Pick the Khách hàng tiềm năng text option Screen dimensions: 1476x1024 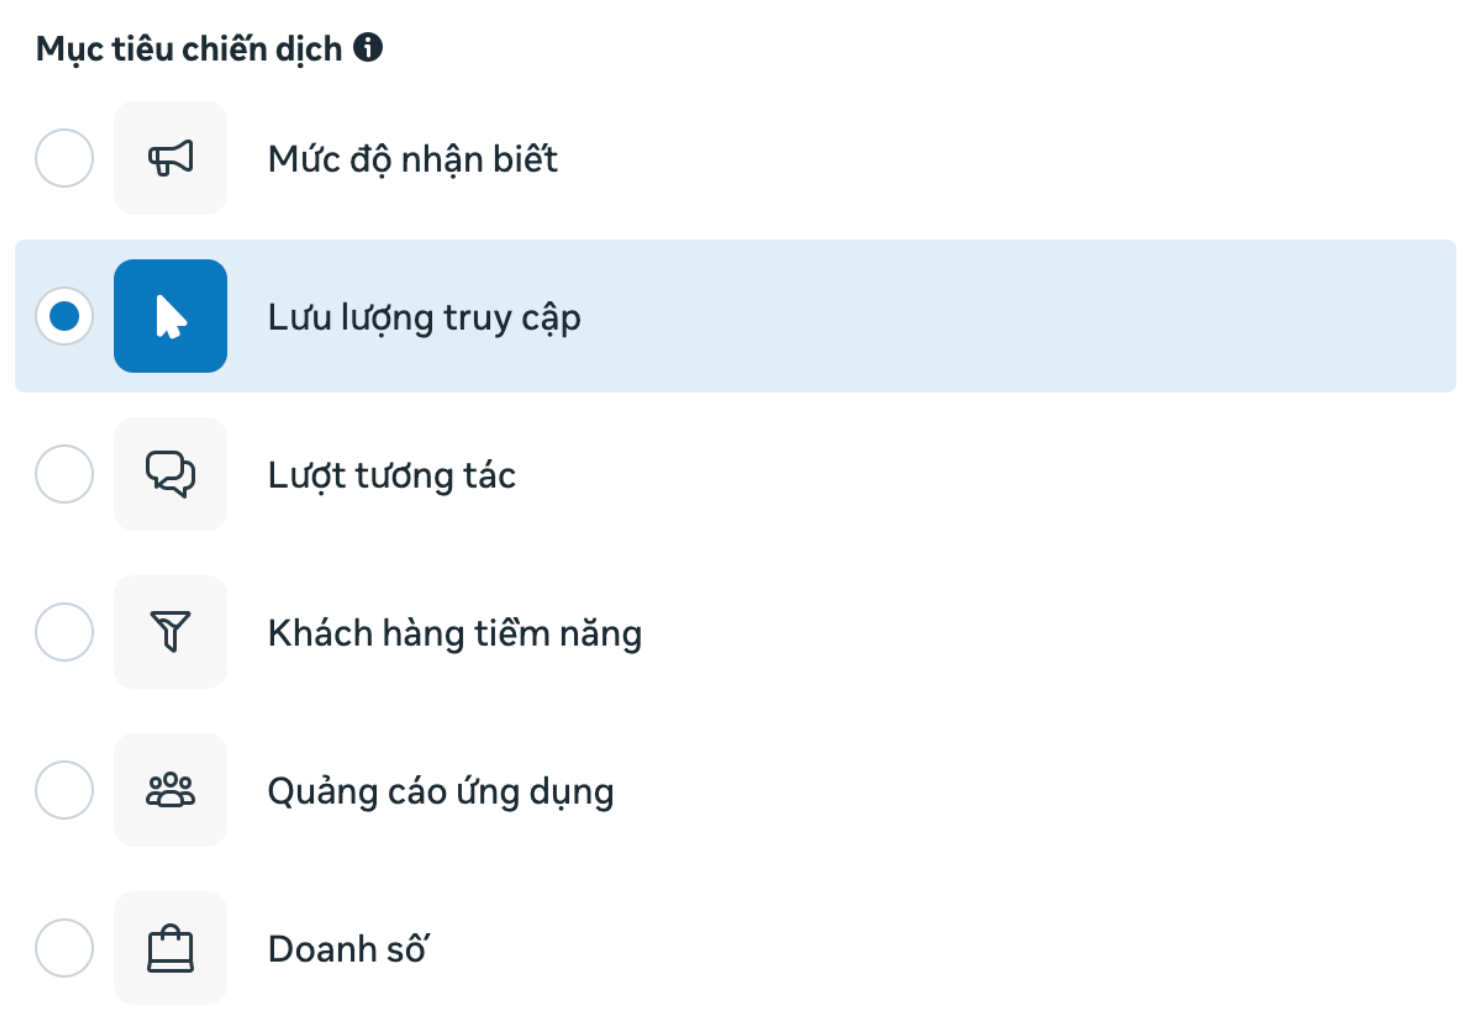point(454,633)
